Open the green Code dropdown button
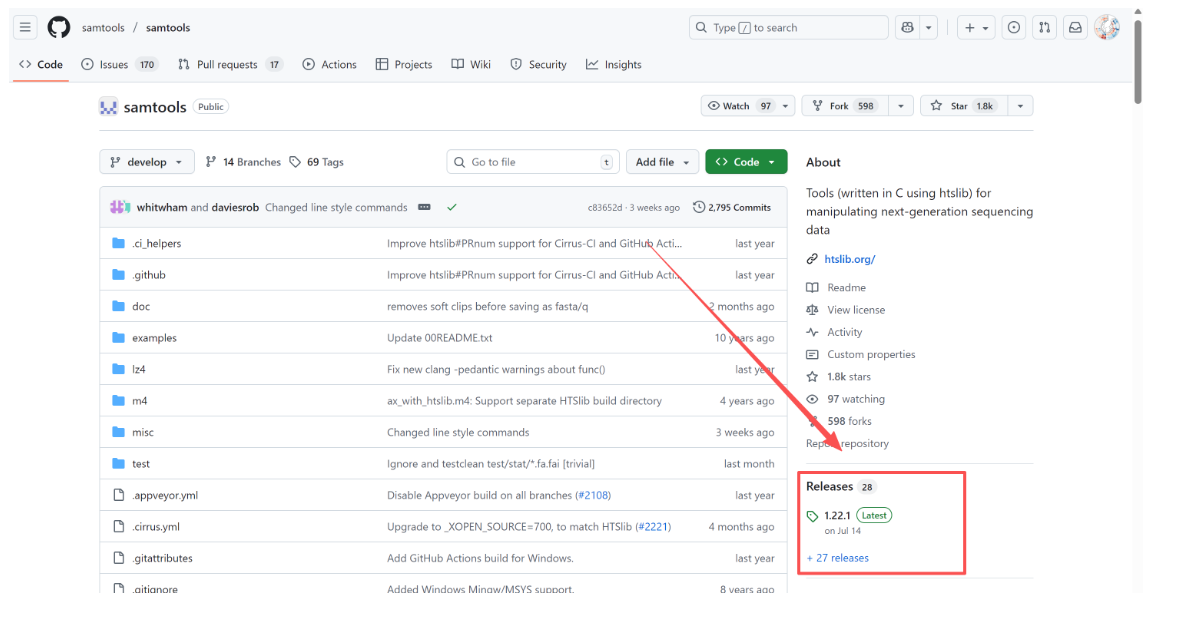The height and width of the screenshot is (618, 1184). point(746,162)
